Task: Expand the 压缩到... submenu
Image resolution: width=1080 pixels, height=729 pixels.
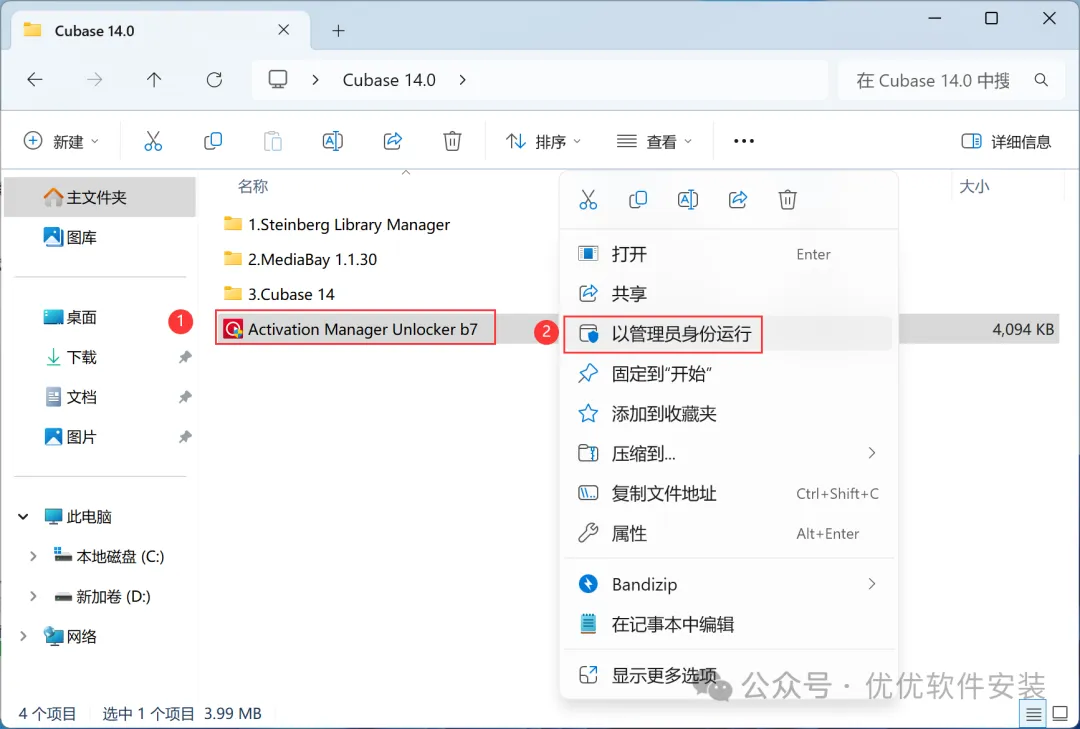Action: pos(871,453)
